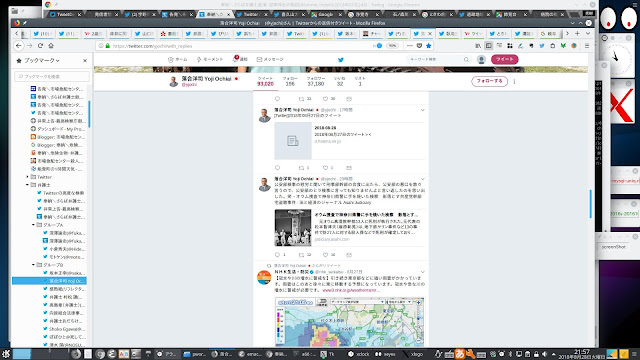This screenshot has width=640, height=360.
Task: Open Twitter モーメント nav item
Action: (x=210, y=60)
